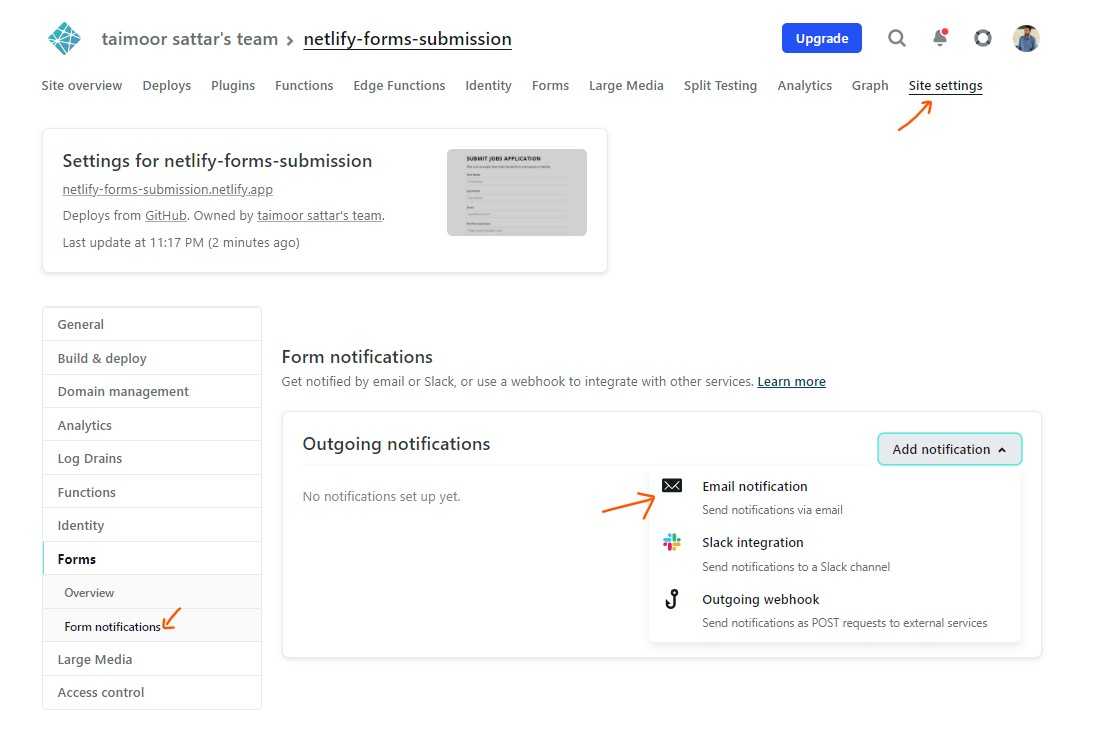Viewport: 1107px width, 747px height.
Task: Click the Netlify logo icon
Action: pos(64,38)
